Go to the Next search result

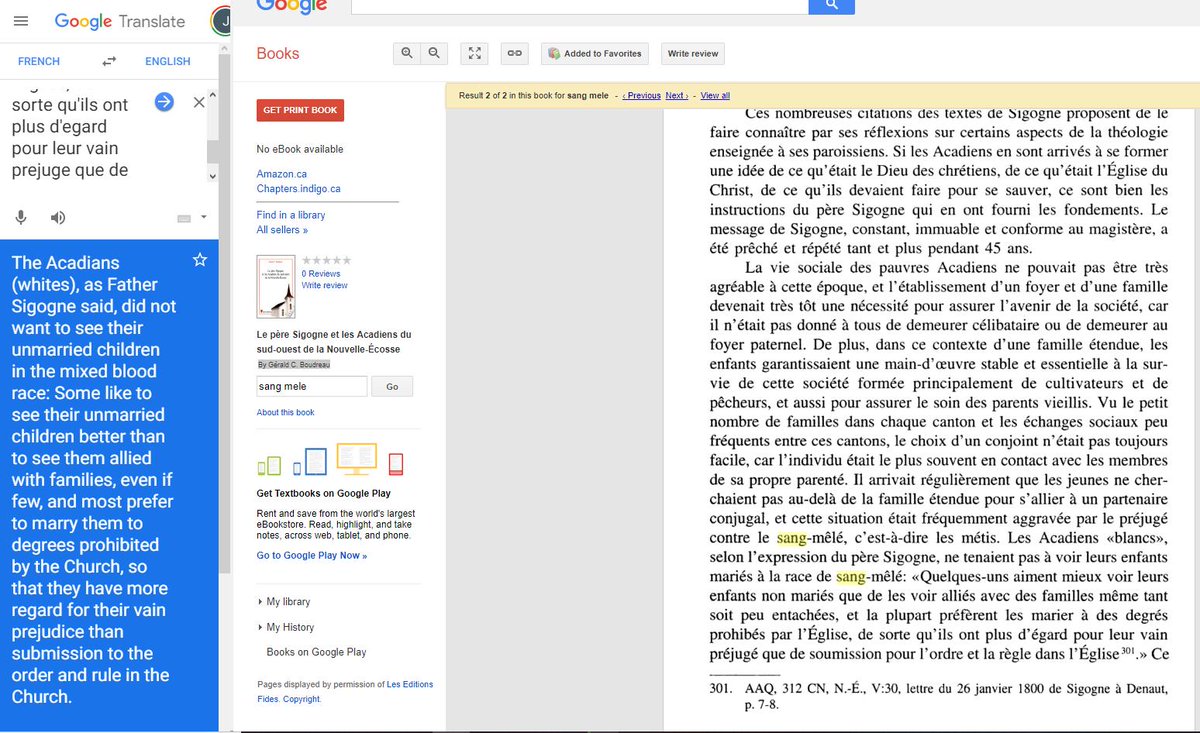point(677,96)
